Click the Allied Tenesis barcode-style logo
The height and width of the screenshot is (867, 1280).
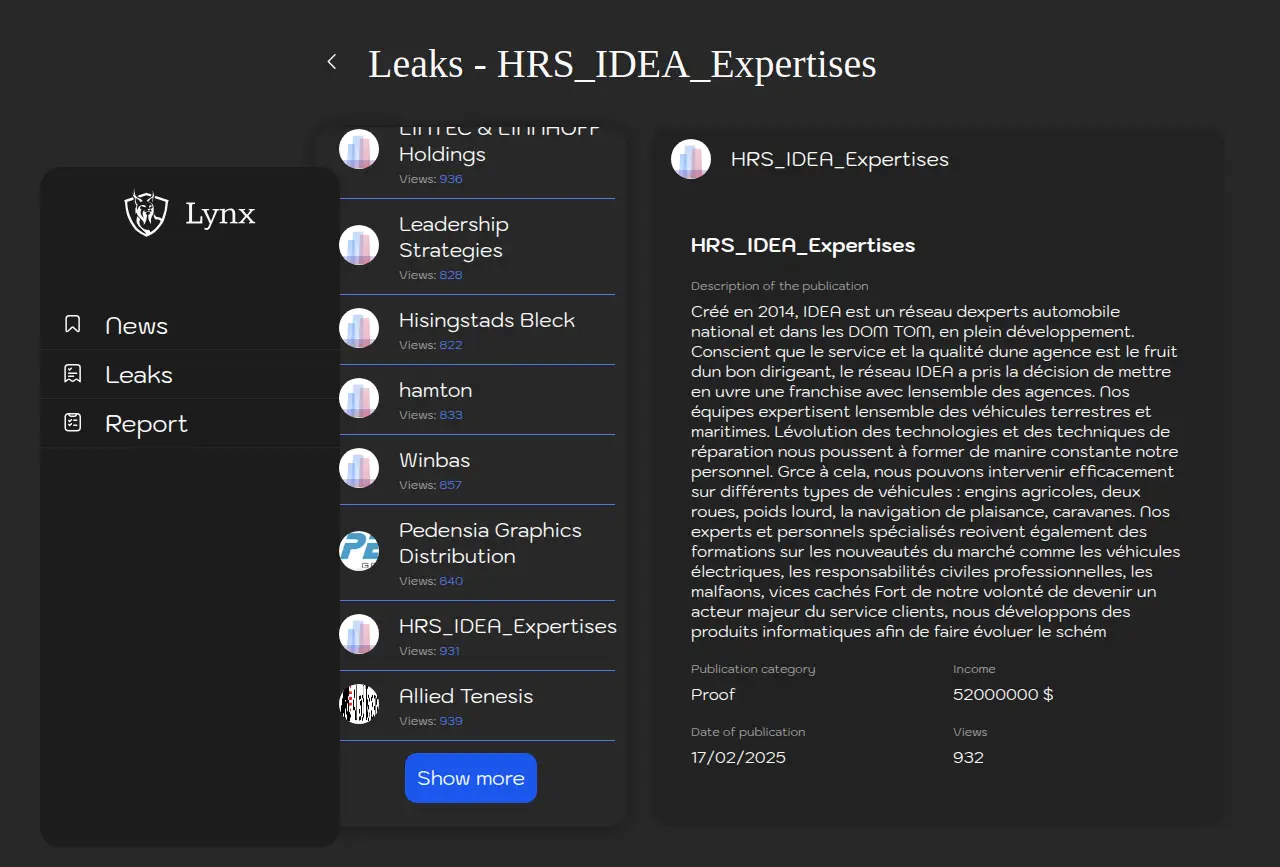pos(359,704)
